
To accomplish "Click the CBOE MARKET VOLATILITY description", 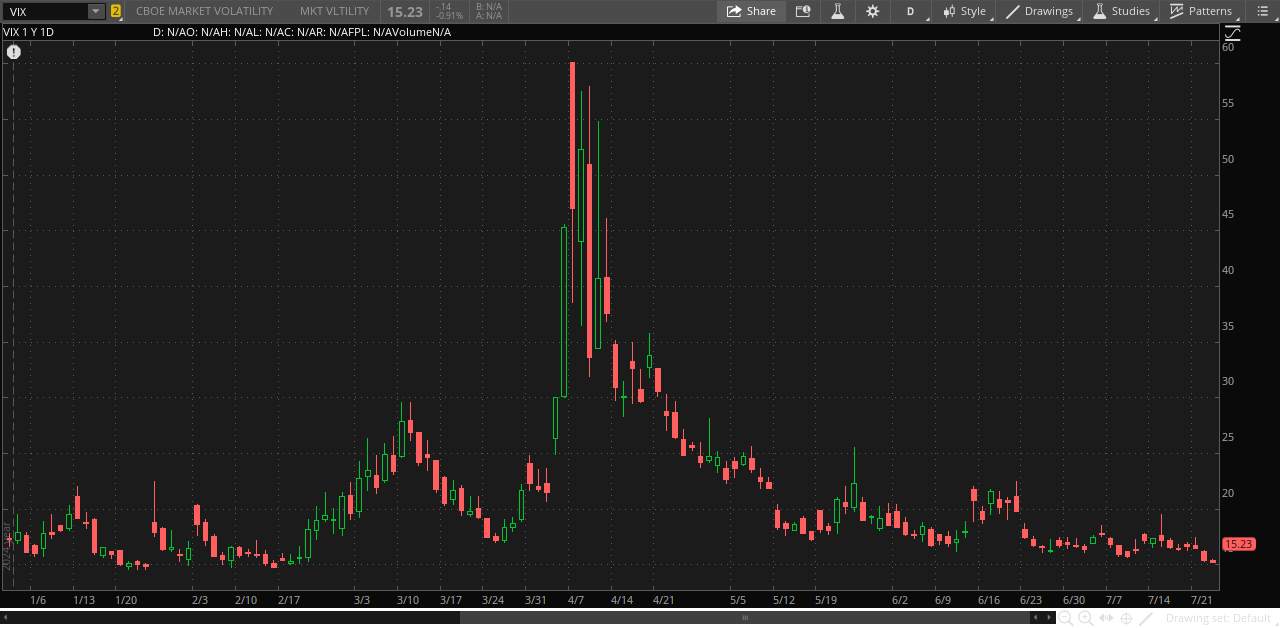I will point(204,11).
